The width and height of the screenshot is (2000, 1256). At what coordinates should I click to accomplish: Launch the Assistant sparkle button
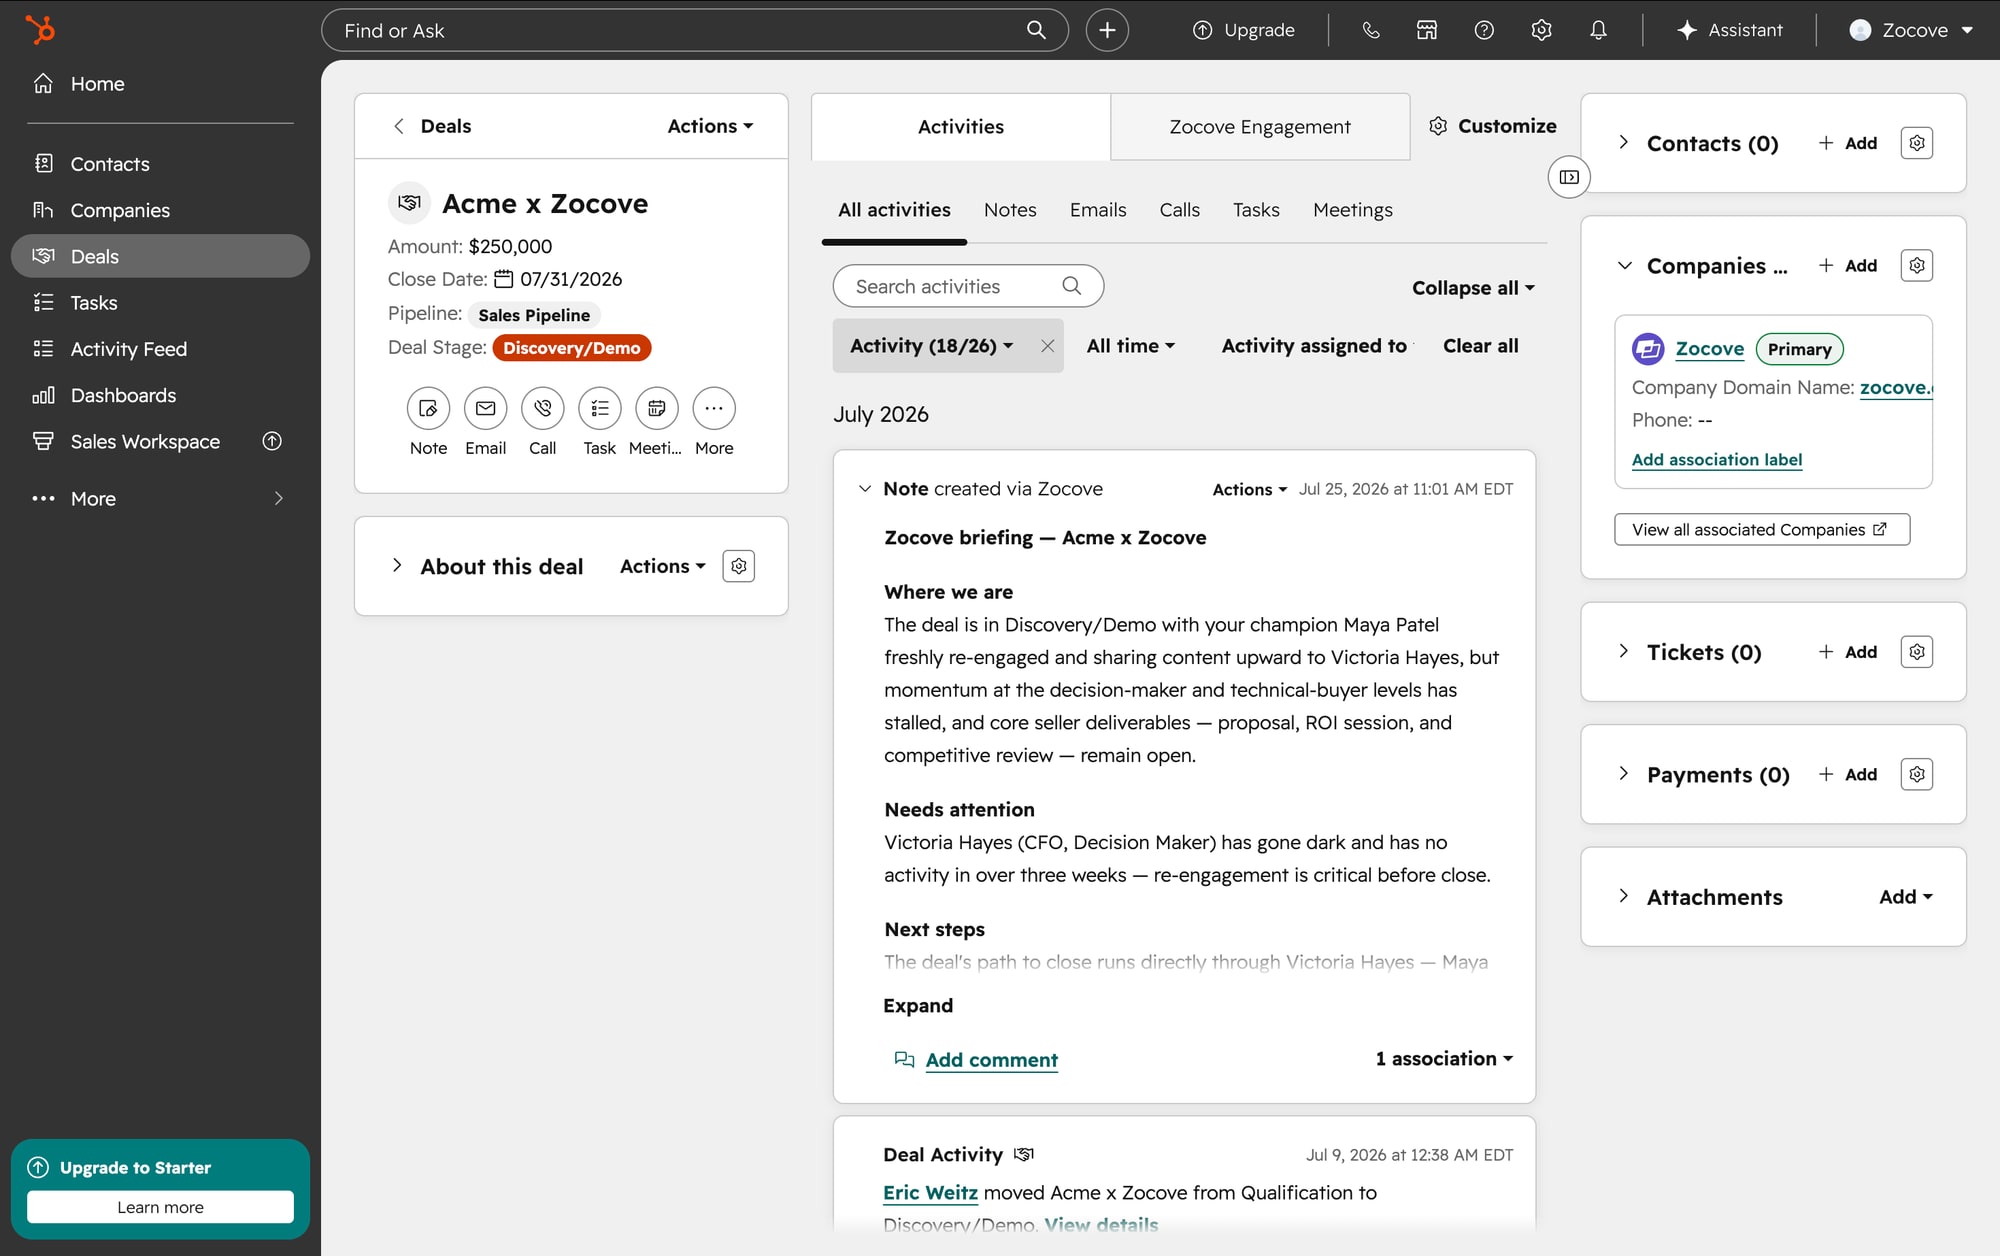point(1730,30)
